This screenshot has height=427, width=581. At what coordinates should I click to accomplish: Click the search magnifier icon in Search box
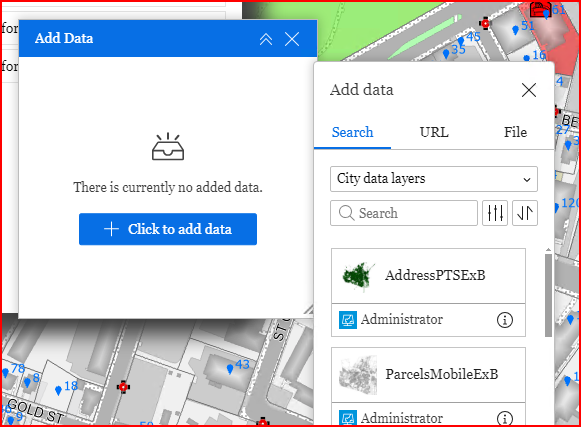point(346,213)
